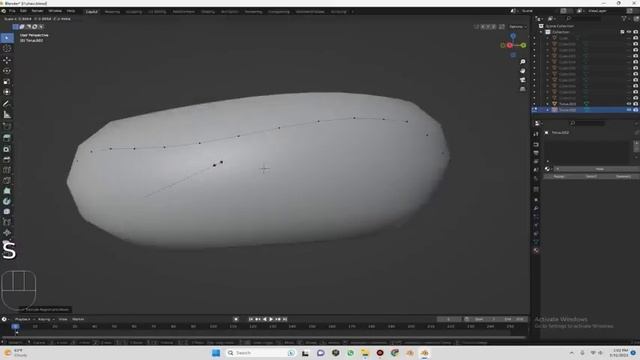Select the Measure tool
Screen dimensions: 640x360
tap(7, 115)
